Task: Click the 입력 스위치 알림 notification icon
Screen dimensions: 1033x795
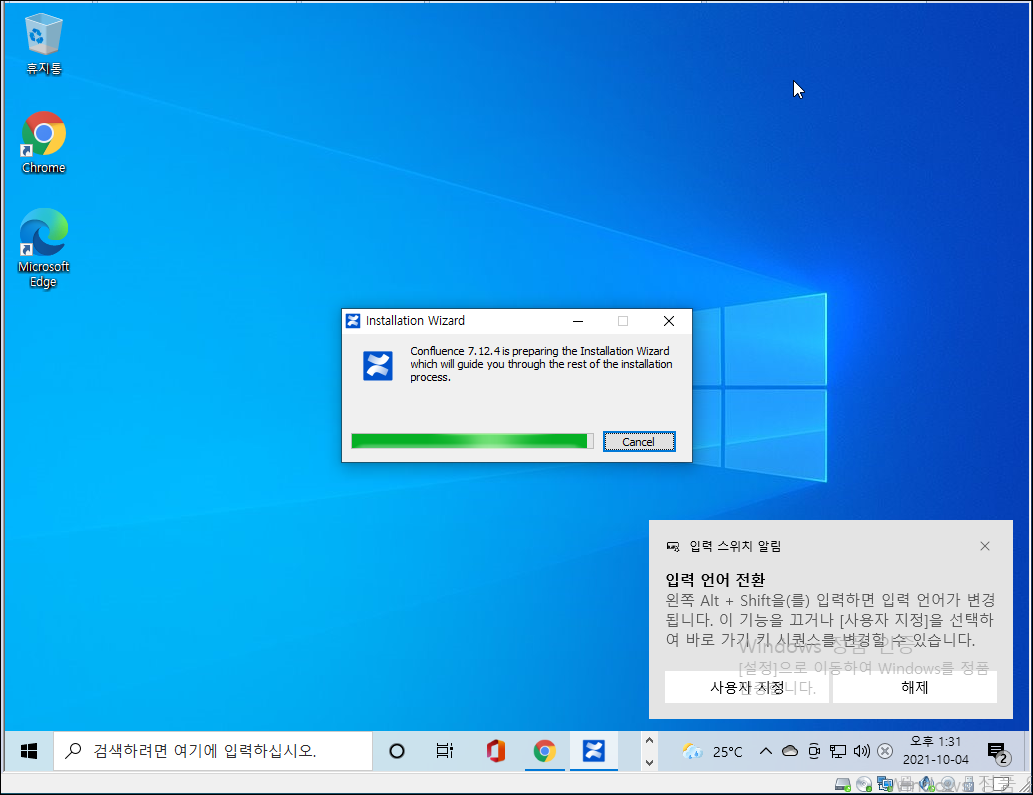Action: click(673, 546)
